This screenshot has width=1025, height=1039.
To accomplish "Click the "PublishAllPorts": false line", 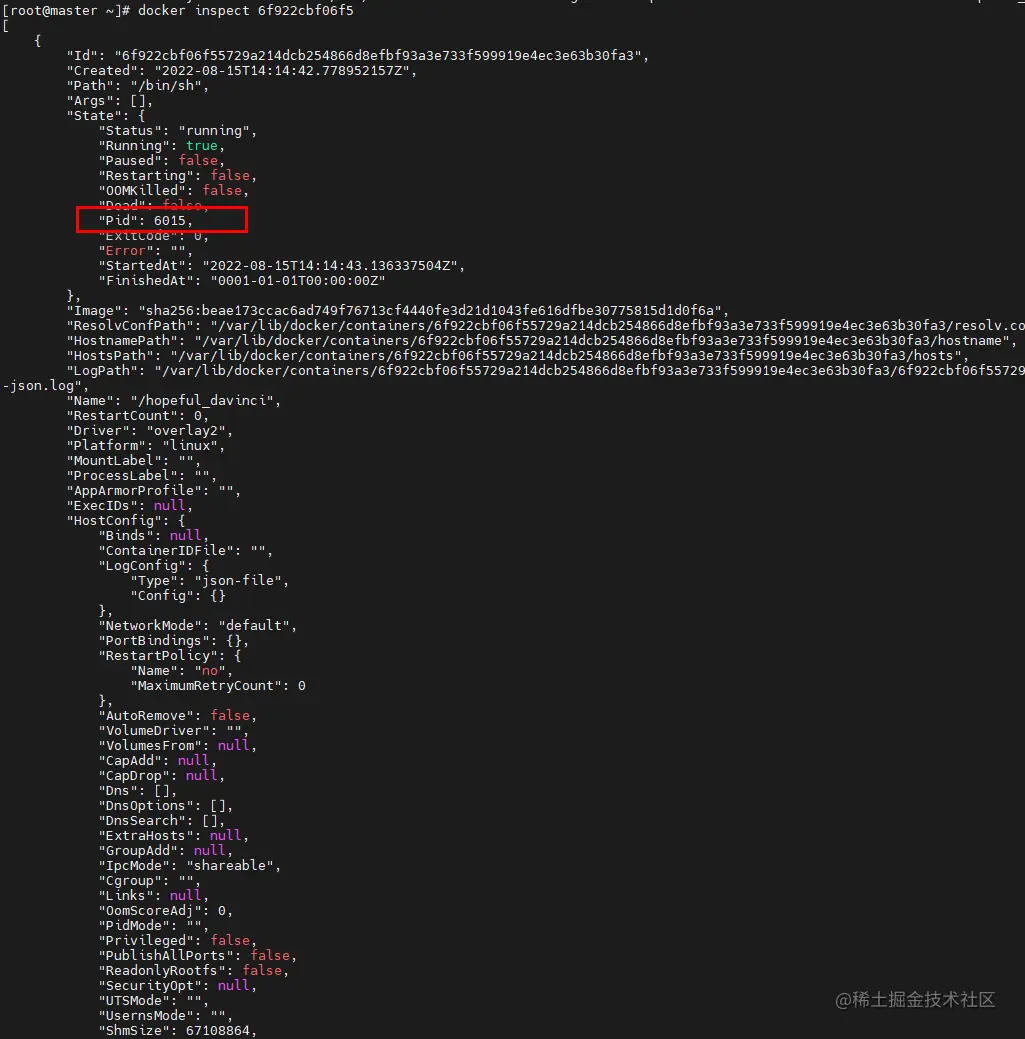I will click(198, 956).
